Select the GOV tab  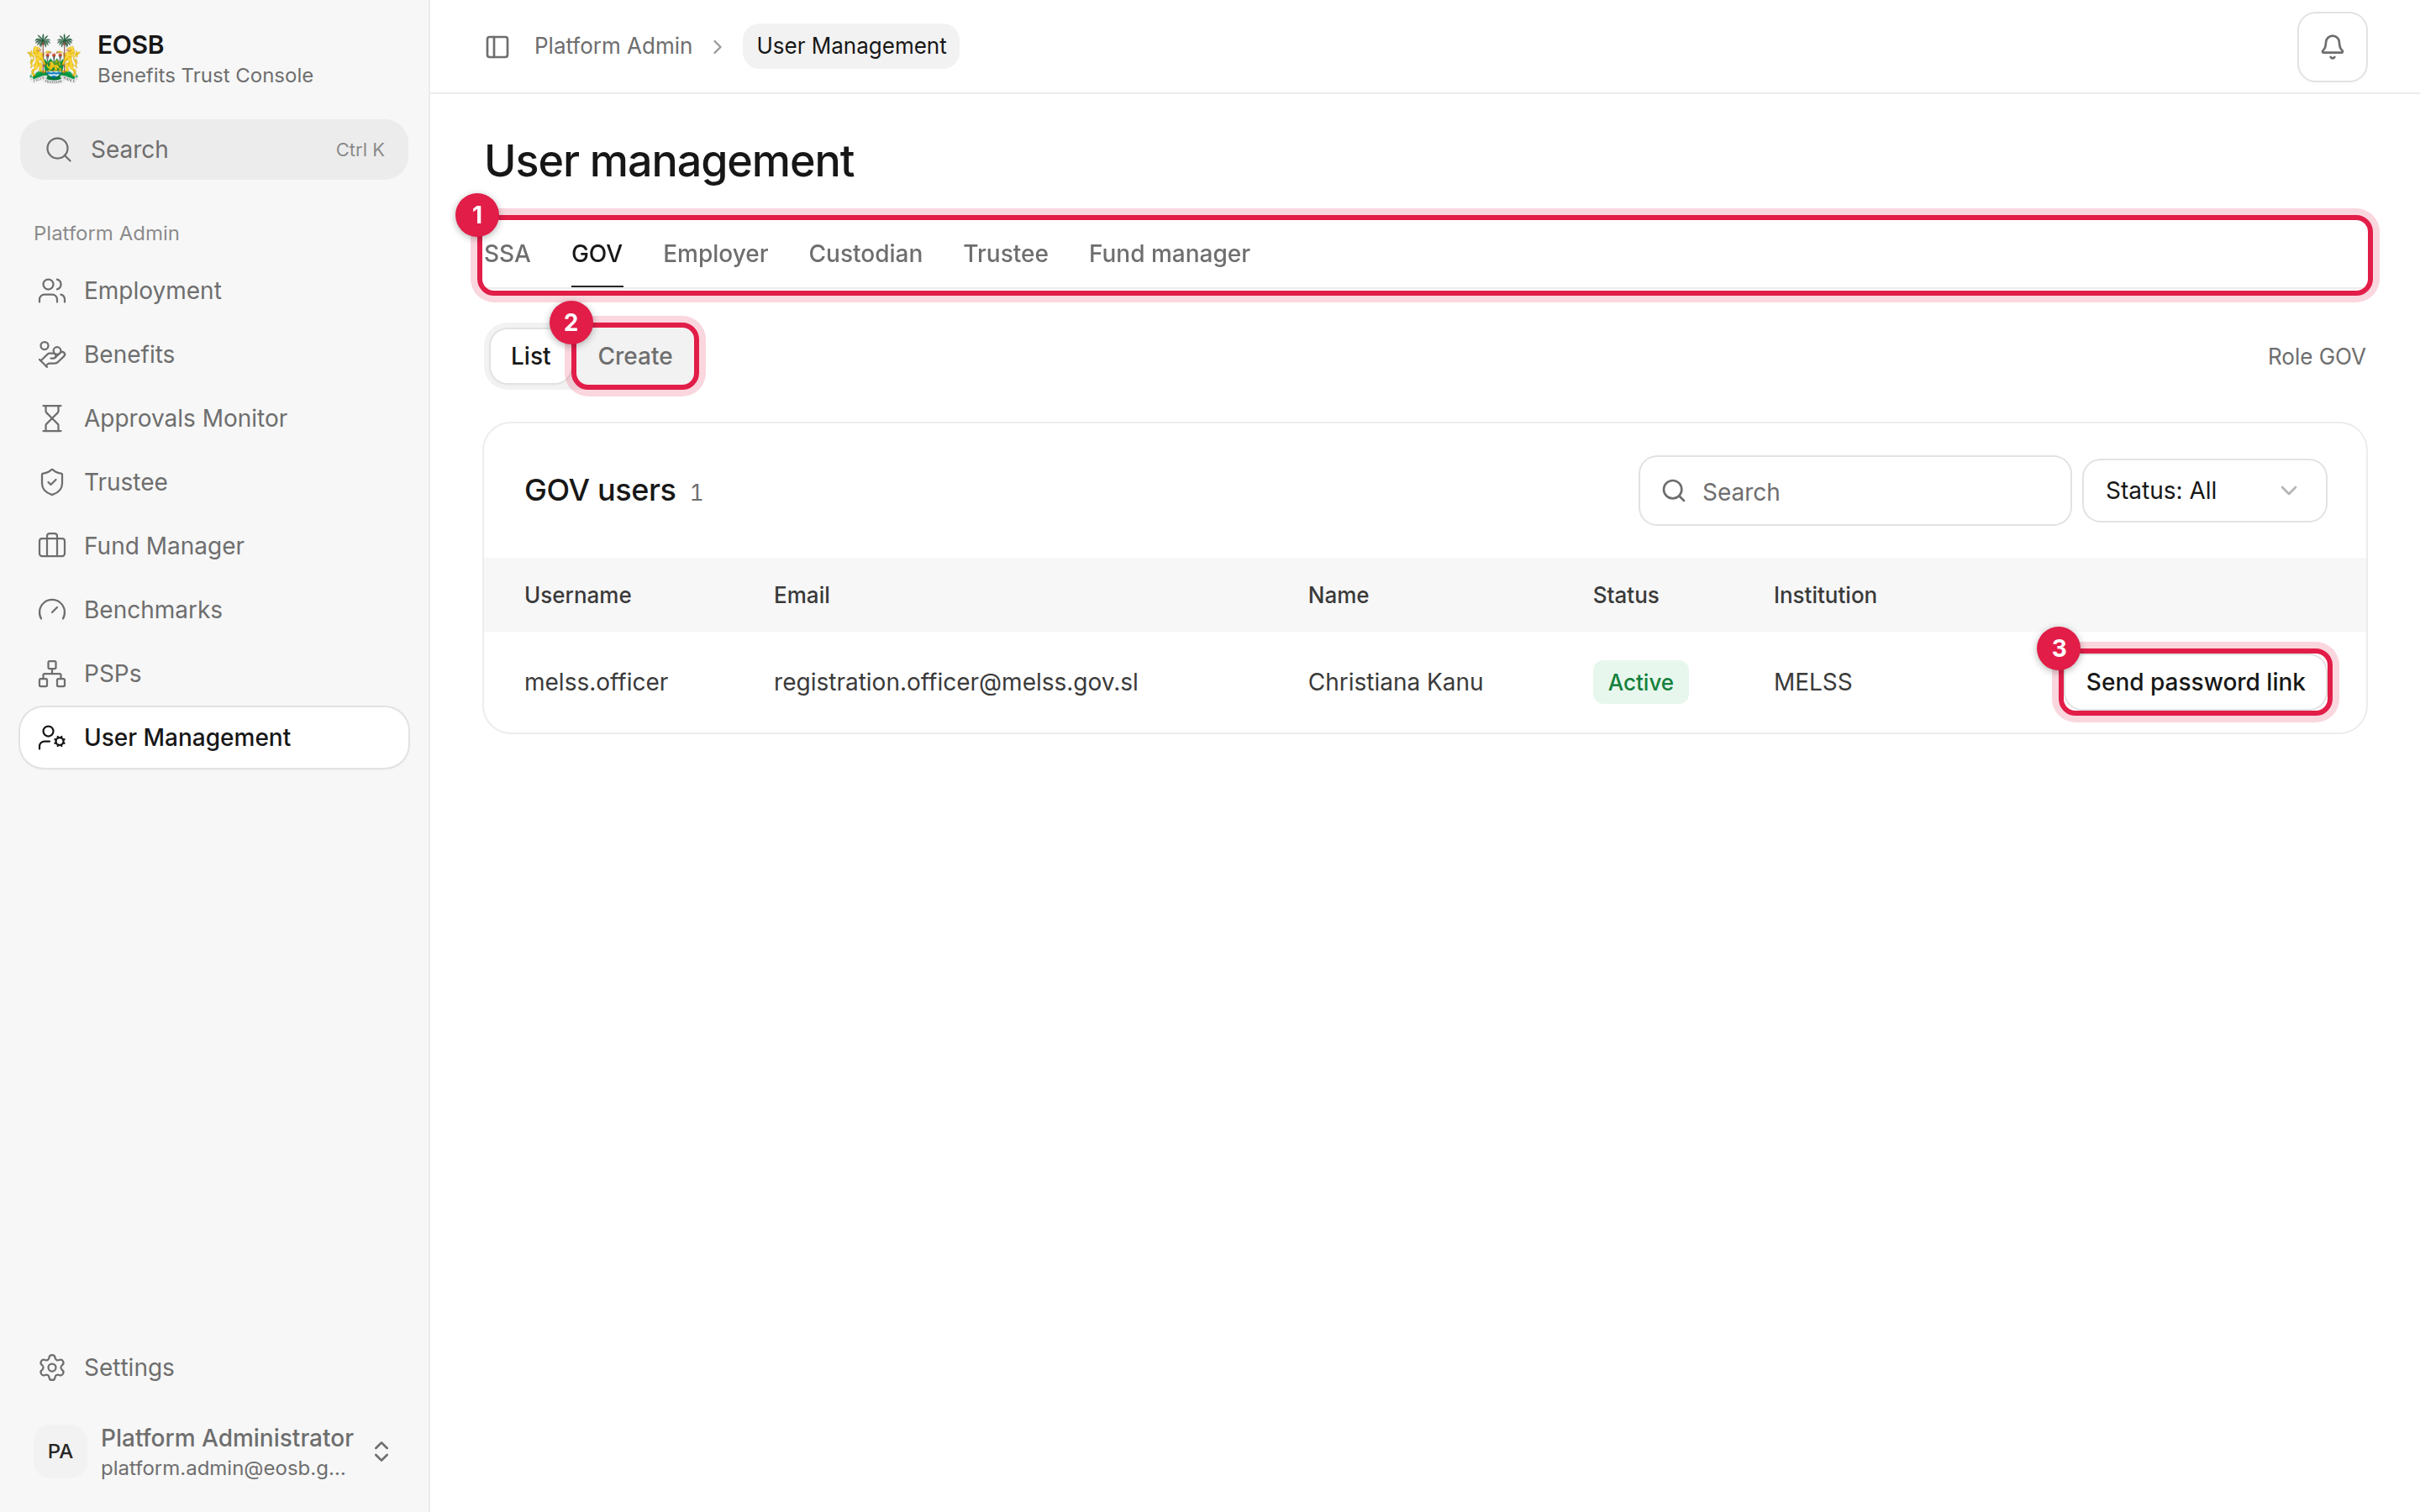597,254
